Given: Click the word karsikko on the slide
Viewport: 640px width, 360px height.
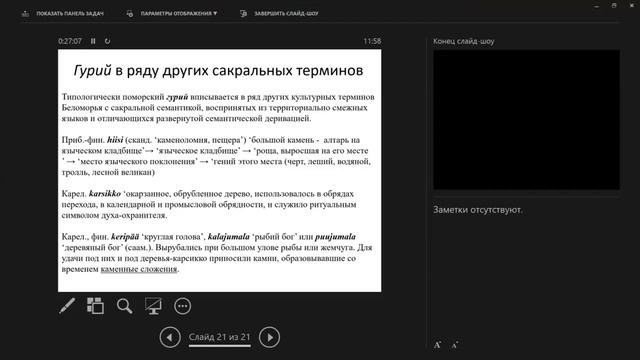Looking at the screenshot, I should pos(105,193).
